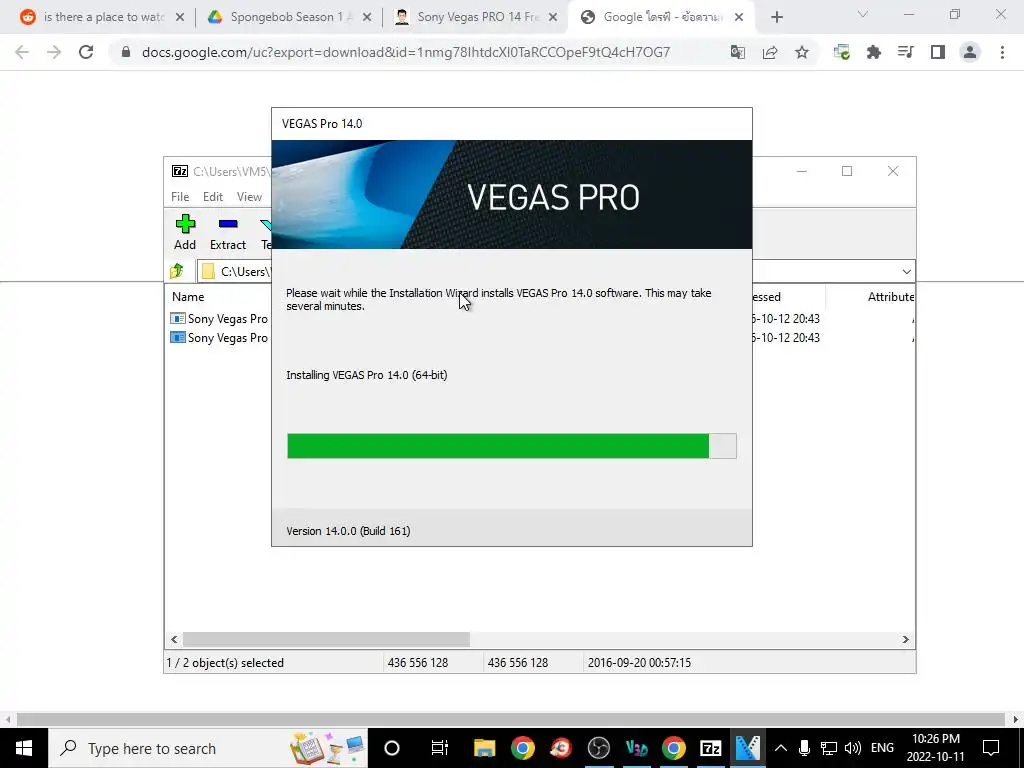Image resolution: width=1024 pixels, height=768 pixels.
Task: Click the Add icon in 7-Zip toolbar
Action: (x=185, y=224)
